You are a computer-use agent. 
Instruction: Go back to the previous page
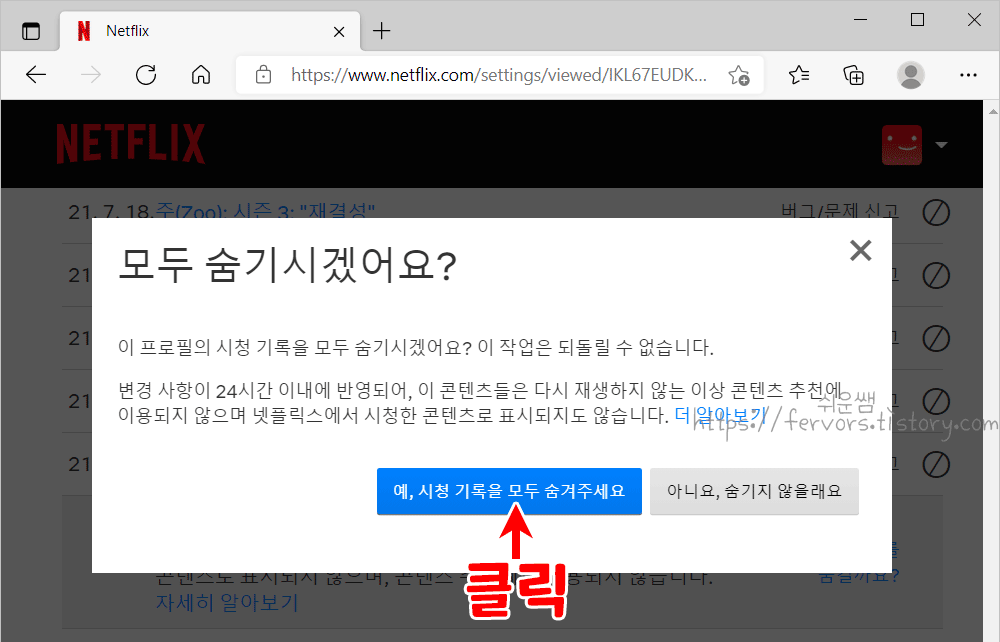[36, 75]
